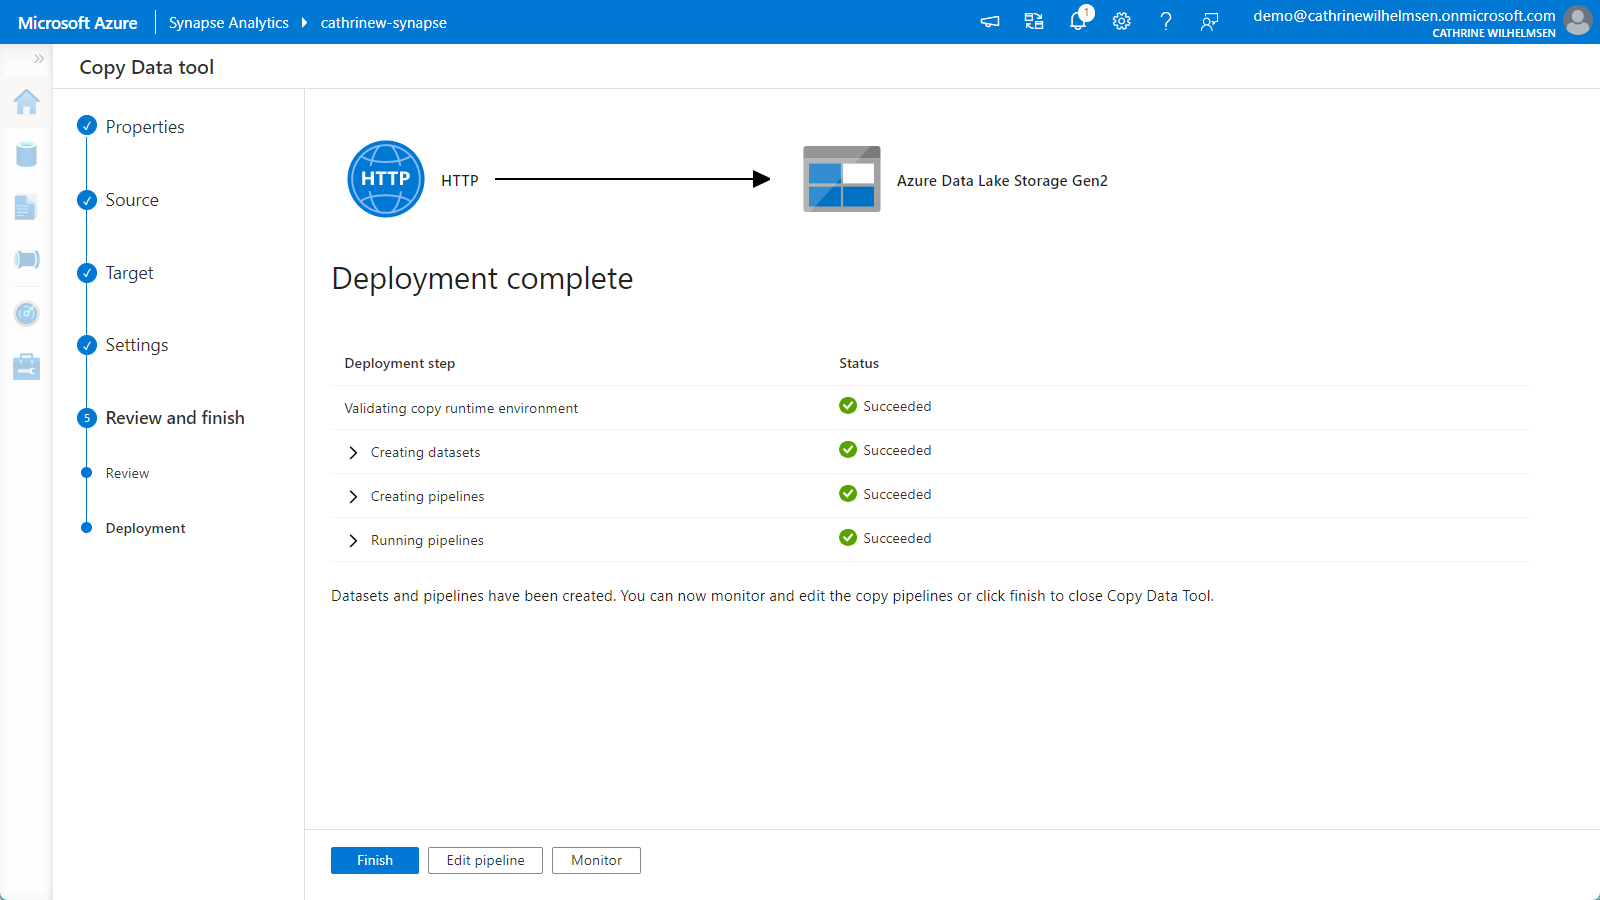
Task: Expand the Running pipelines step
Action: click(x=353, y=541)
